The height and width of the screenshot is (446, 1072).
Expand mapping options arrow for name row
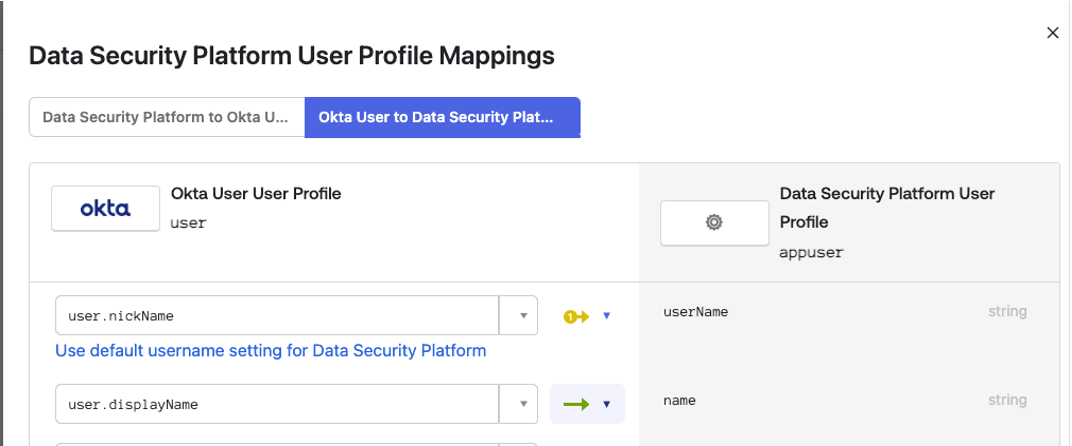click(x=606, y=404)
